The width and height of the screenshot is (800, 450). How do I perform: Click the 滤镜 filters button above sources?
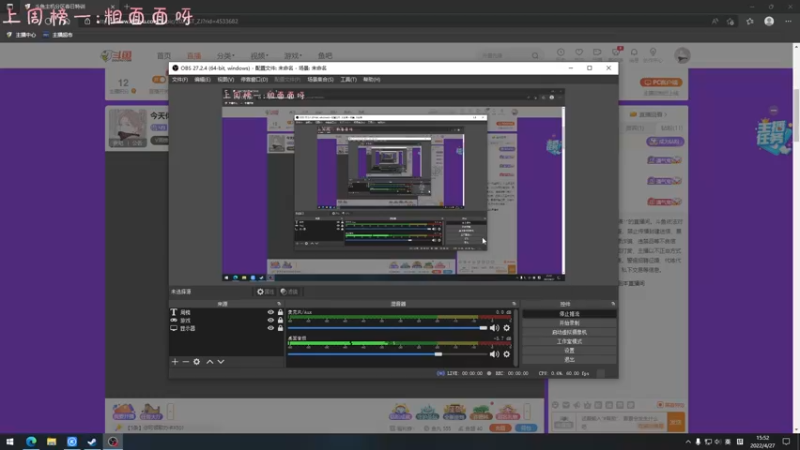click(x=289, y=292)
